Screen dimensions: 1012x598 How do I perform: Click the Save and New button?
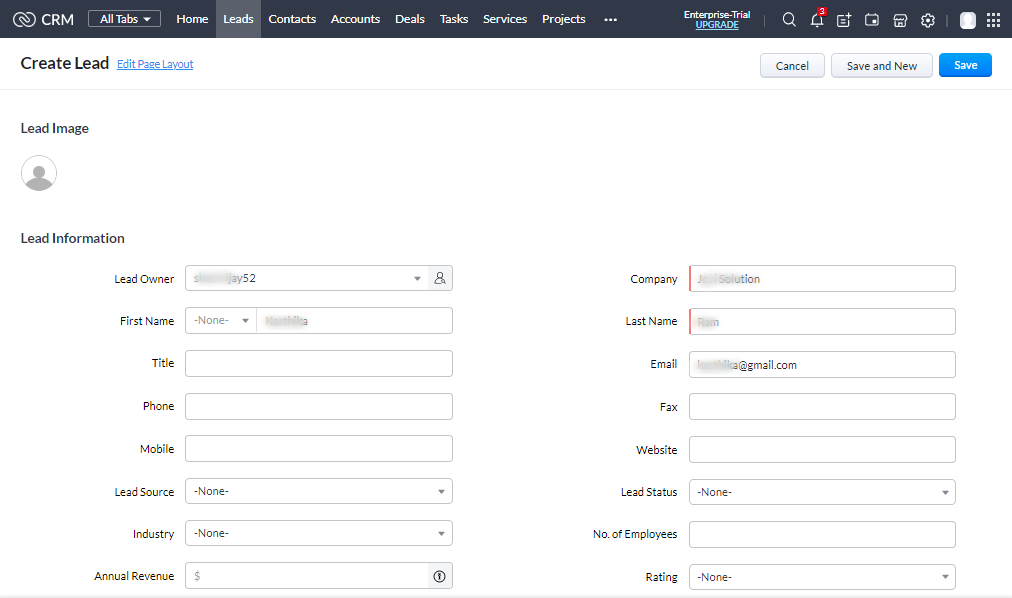[881, 66]
